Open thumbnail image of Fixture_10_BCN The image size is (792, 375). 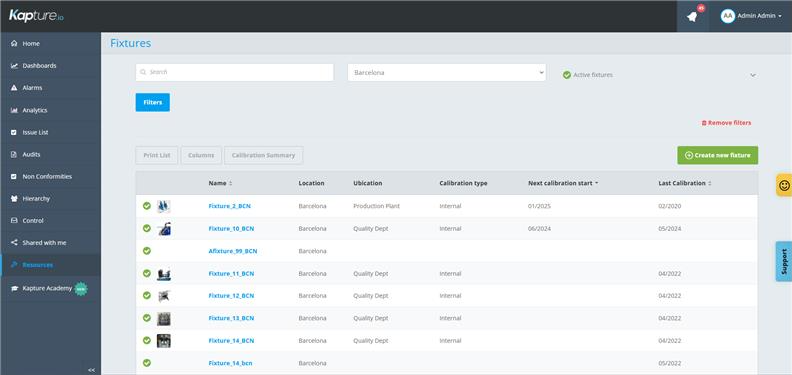pos(164,228)
